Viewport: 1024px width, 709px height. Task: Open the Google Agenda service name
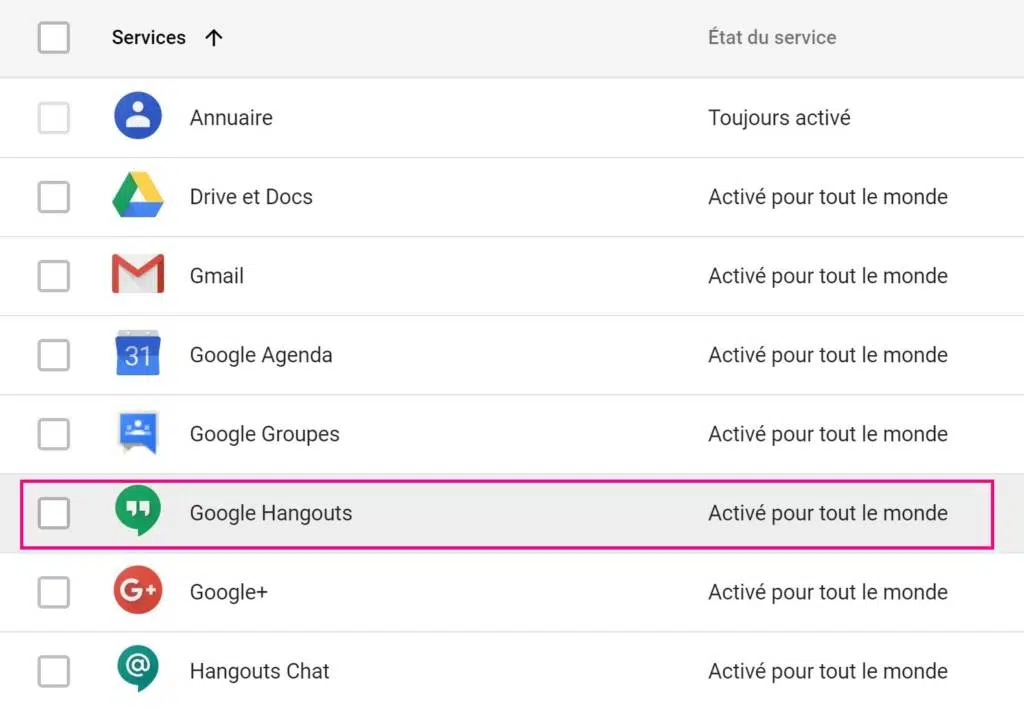(261, 355)
